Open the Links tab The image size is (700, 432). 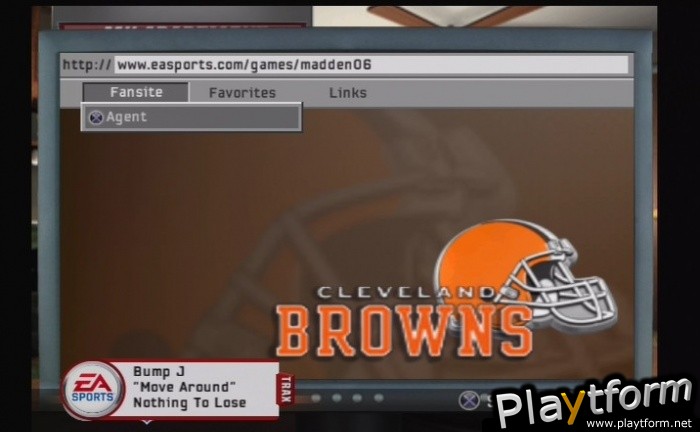(x=348, y=93)
